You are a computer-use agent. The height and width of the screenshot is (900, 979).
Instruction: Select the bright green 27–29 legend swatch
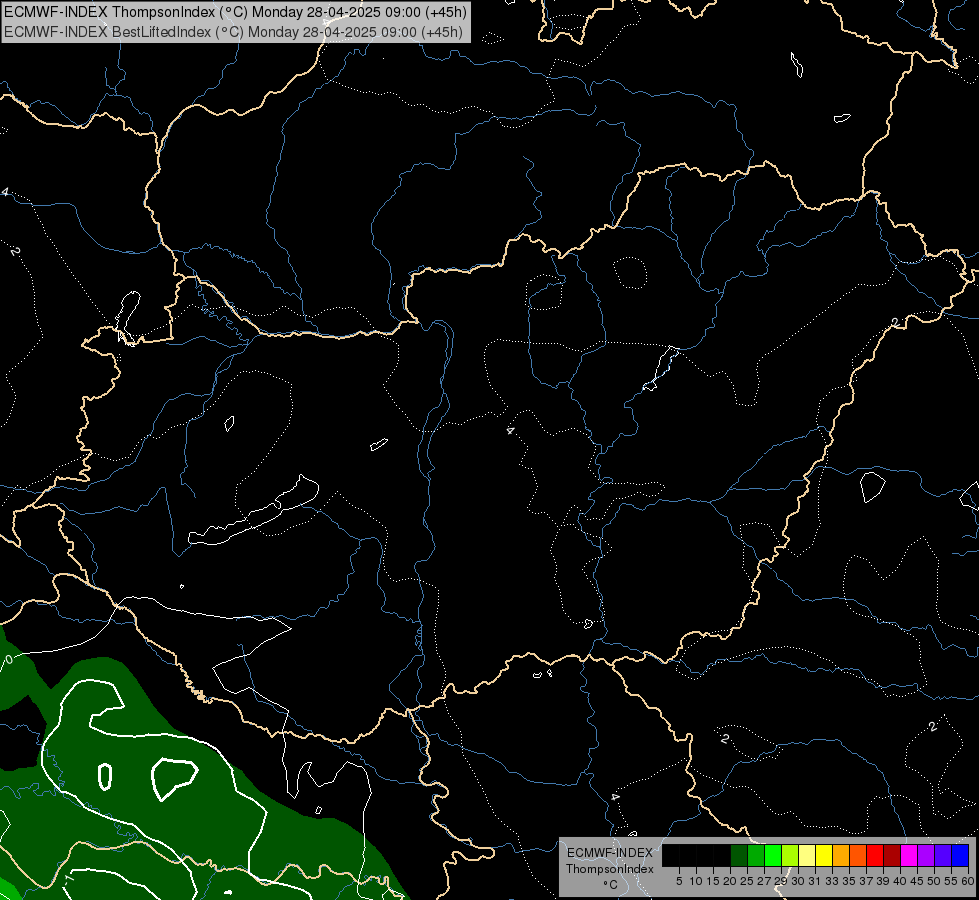pos(773,855)
